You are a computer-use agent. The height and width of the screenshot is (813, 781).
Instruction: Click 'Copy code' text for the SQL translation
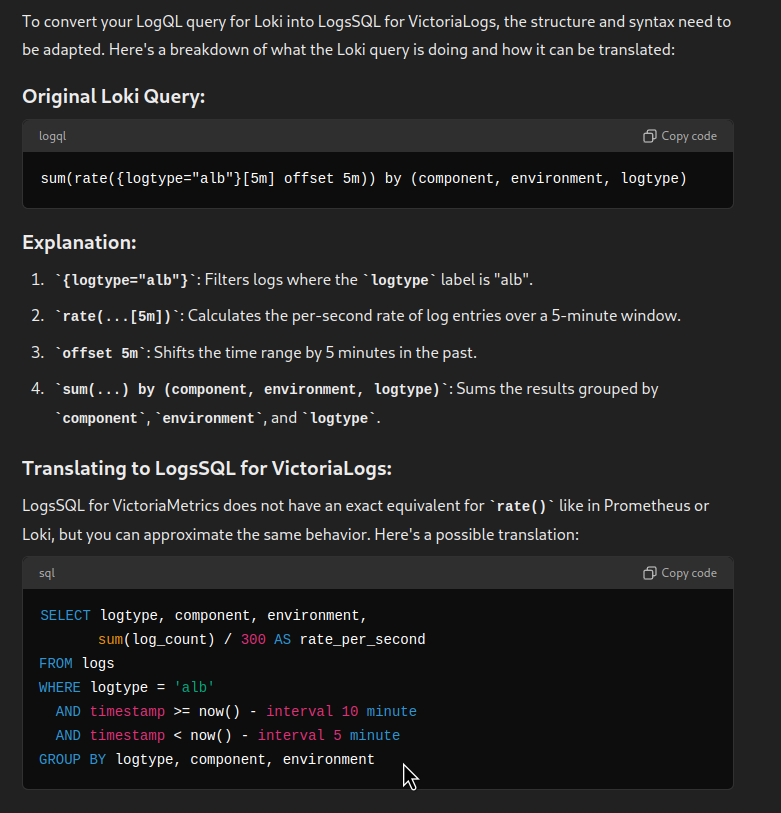(x=689, y=573)
